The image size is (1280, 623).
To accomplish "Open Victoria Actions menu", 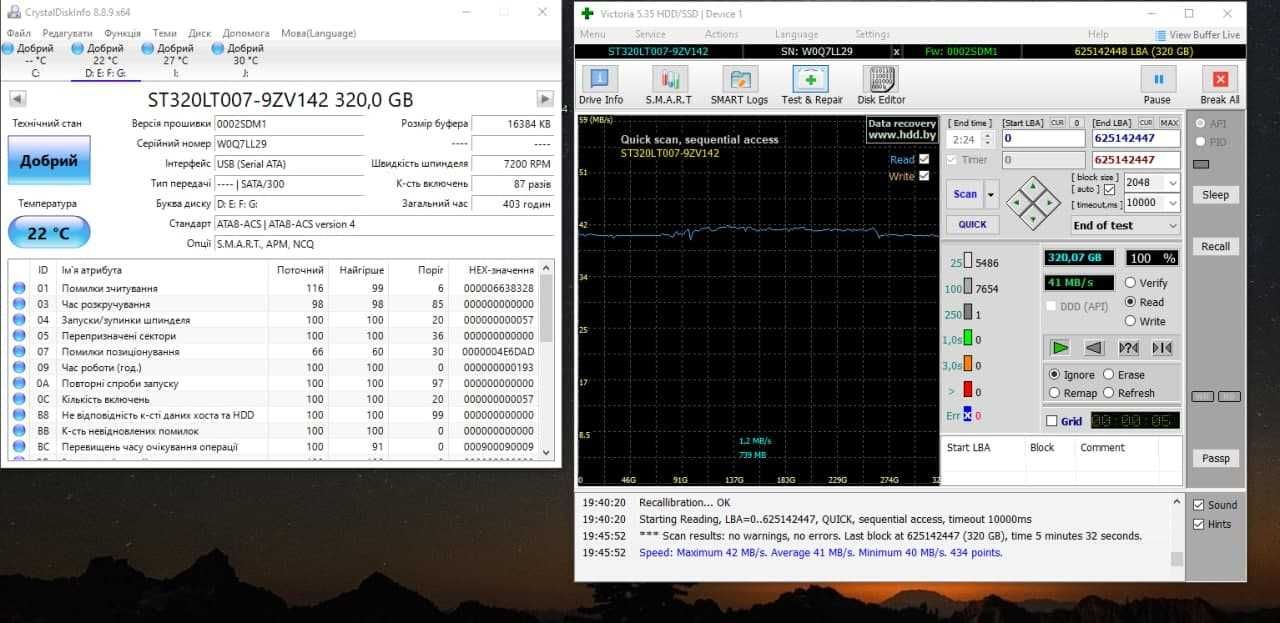I will (x=721, y=34).
